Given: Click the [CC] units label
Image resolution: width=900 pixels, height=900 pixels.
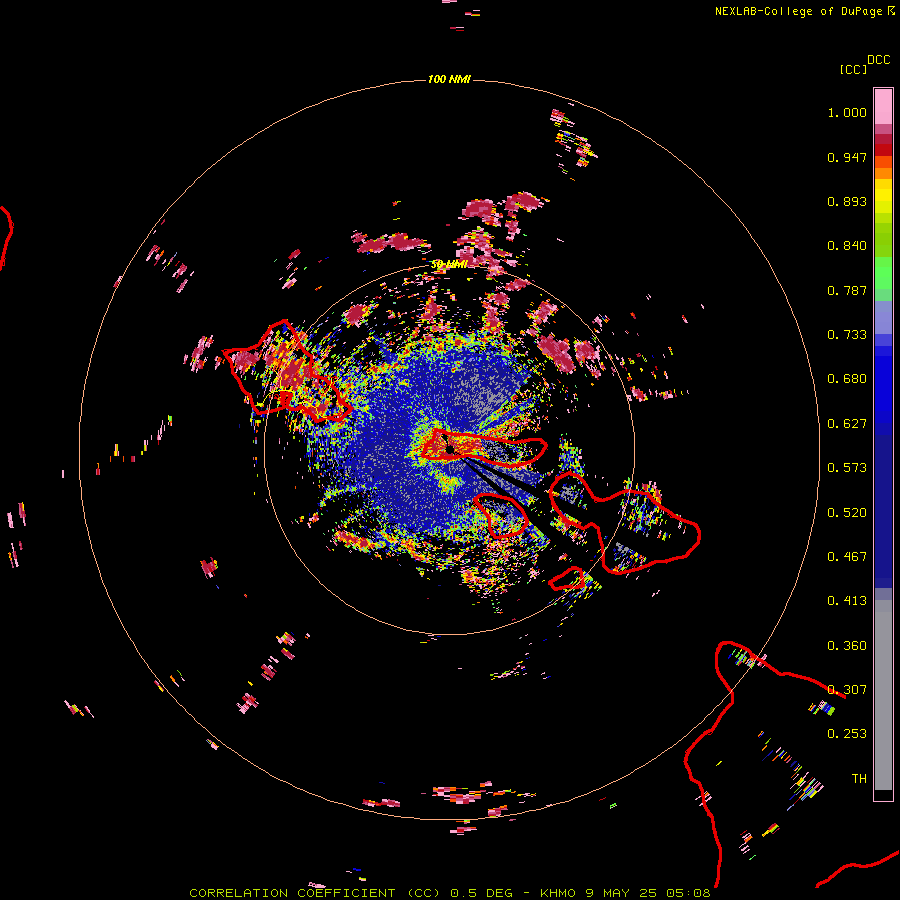Looking at the screenshot, I should [853, 69].
